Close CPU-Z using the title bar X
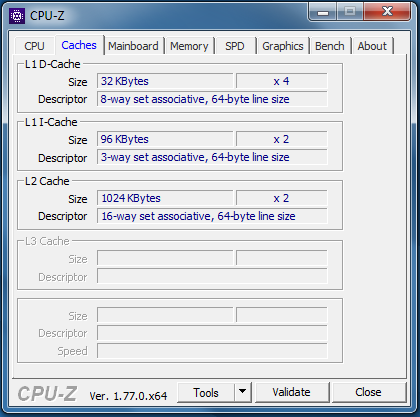420x417 pixels. (387, 12)
